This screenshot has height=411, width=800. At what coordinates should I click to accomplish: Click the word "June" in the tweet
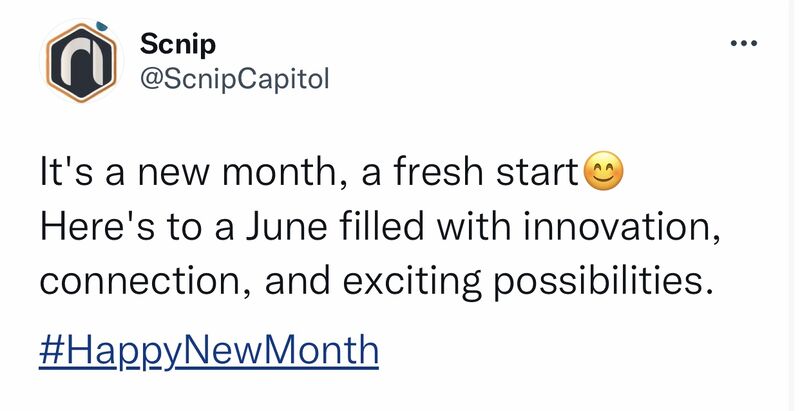[x=286, y=226]
